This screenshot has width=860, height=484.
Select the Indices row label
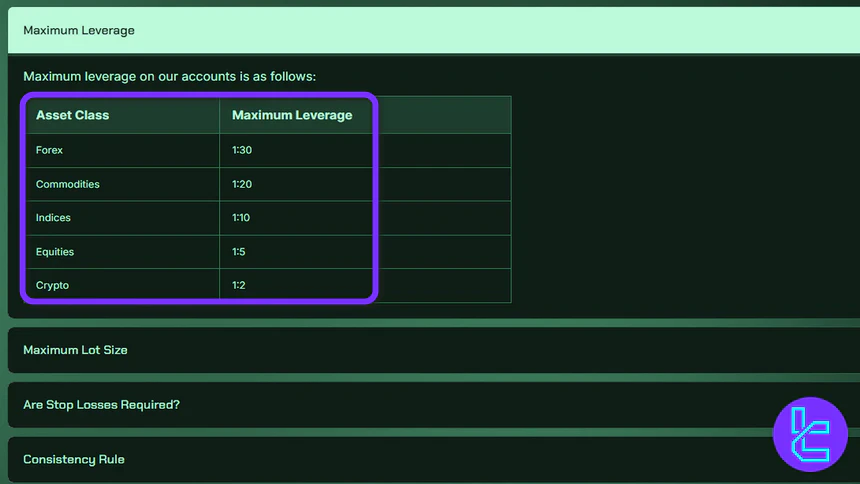53,218
